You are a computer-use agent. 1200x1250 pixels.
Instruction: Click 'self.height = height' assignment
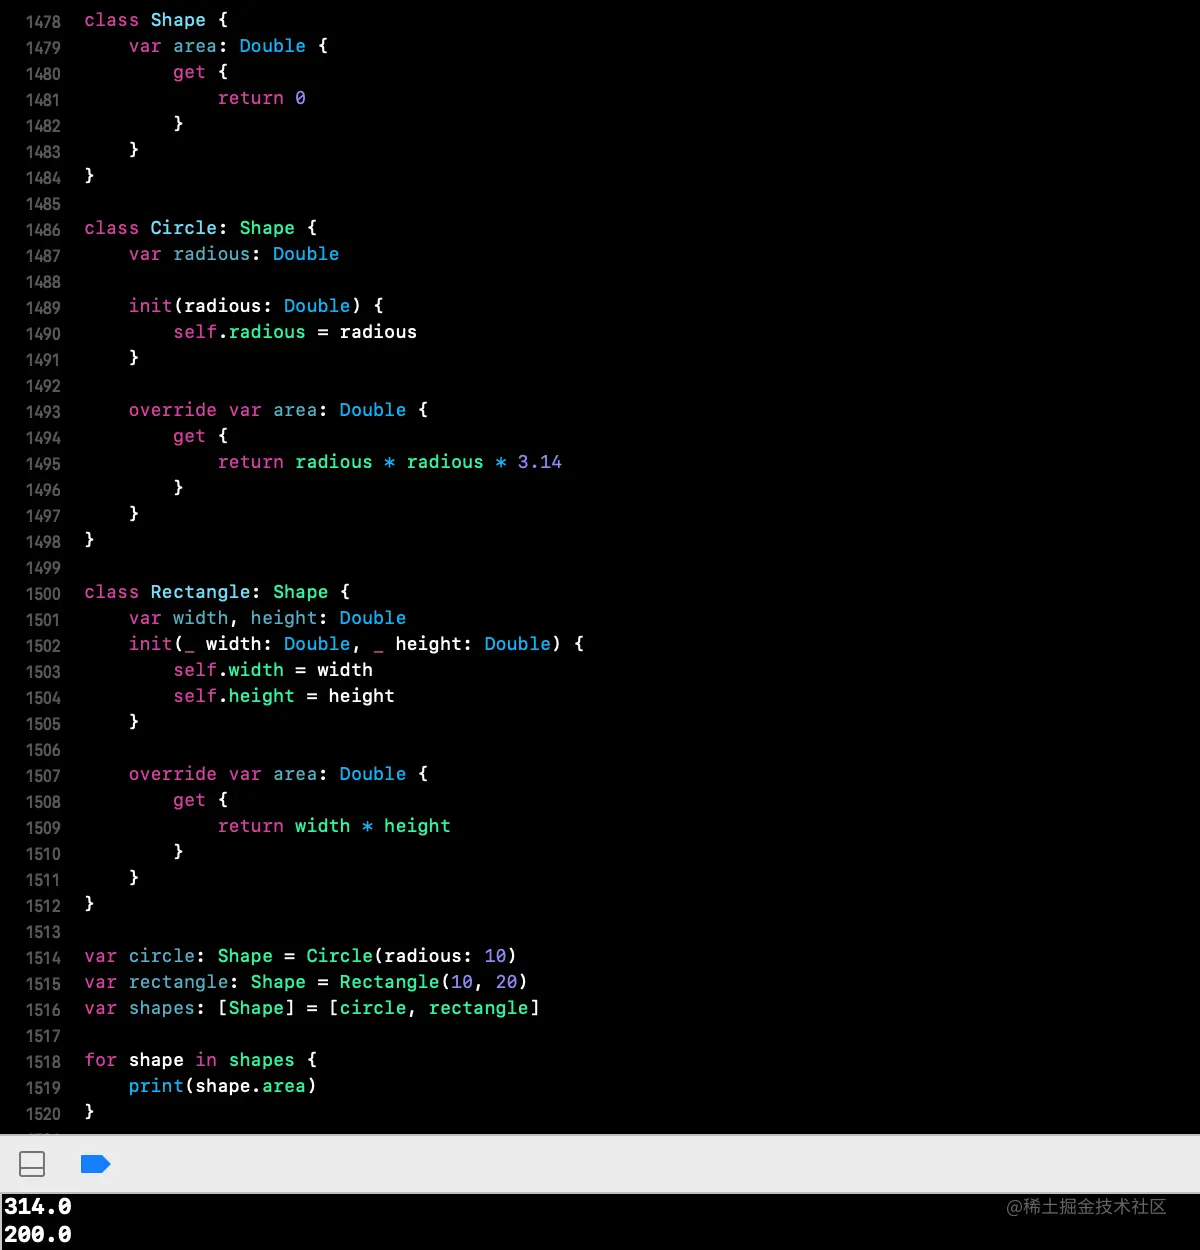pos(284,696)
